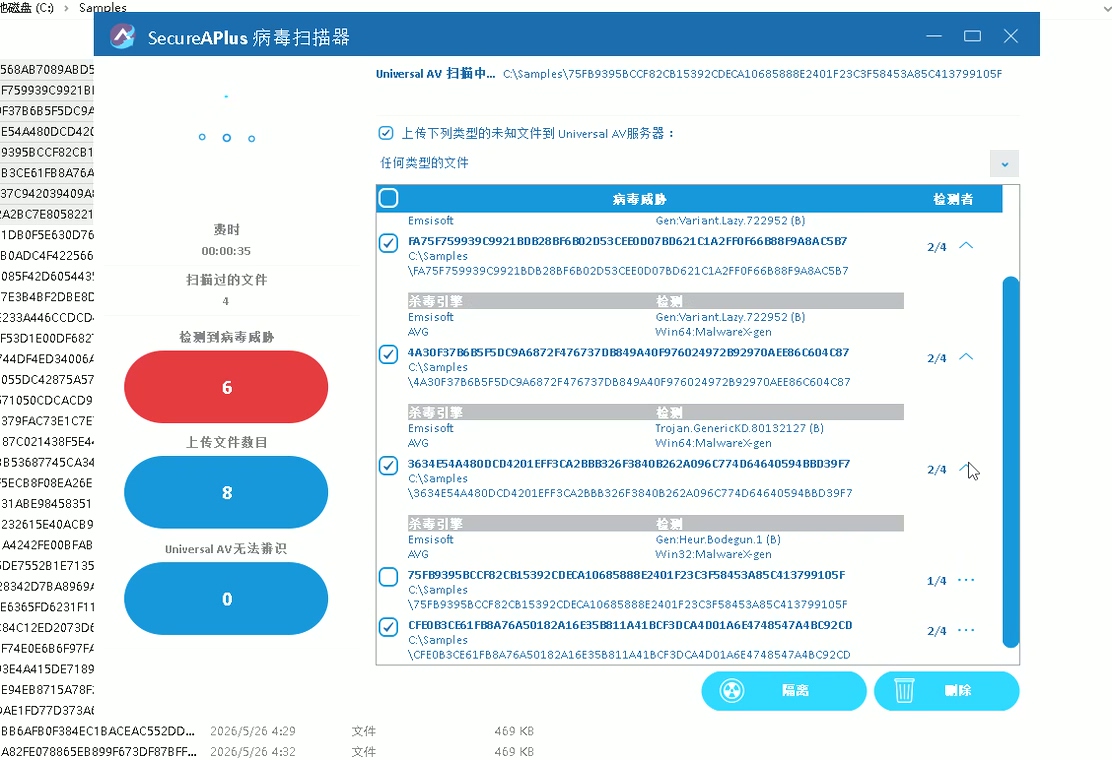Click the 隔离 quarantine button
Screen dimensions: 1112x760
pyautogui.click(x=784, y=691)
